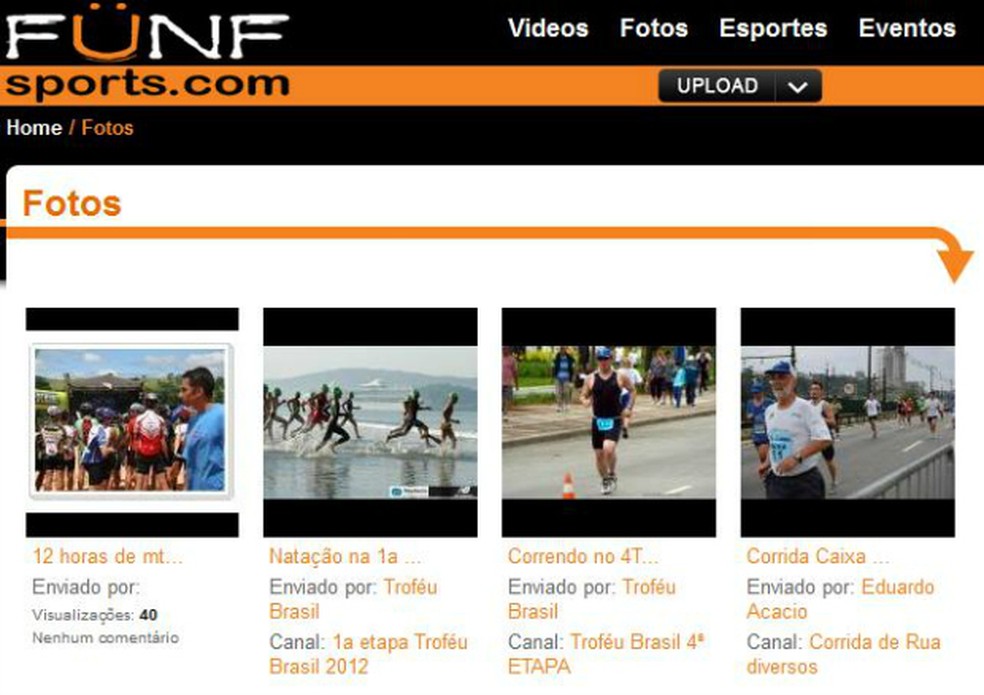The height and width of the screenshot is (695, 984).
Task: Click the UPLOAD button
Action: [718, 87]
